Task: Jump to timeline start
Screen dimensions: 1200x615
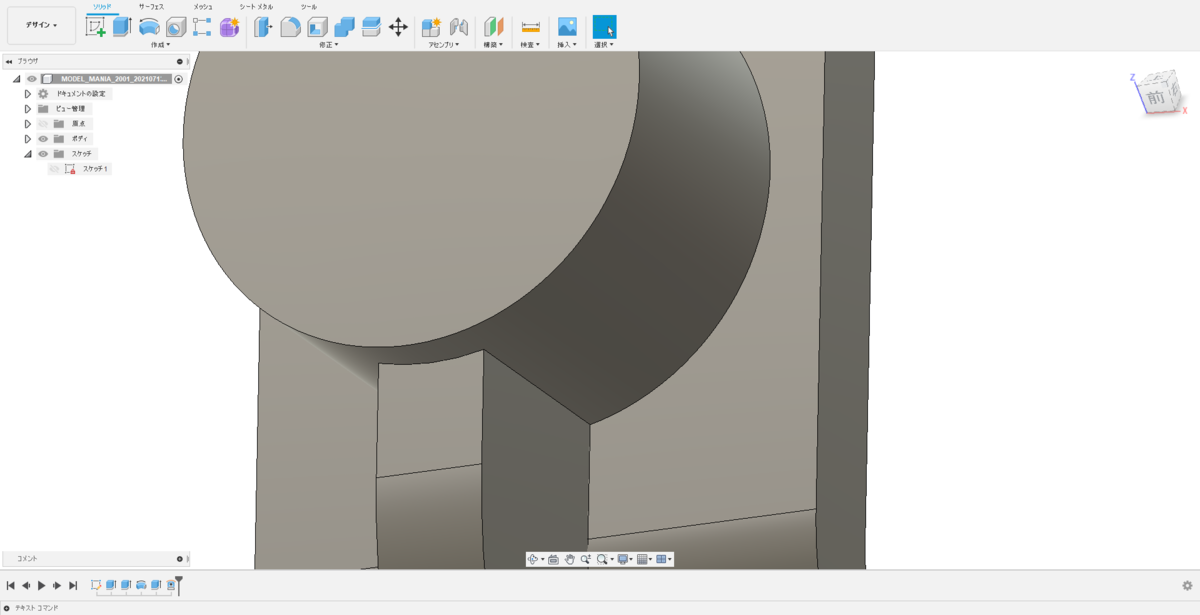Action: (10, 585)
